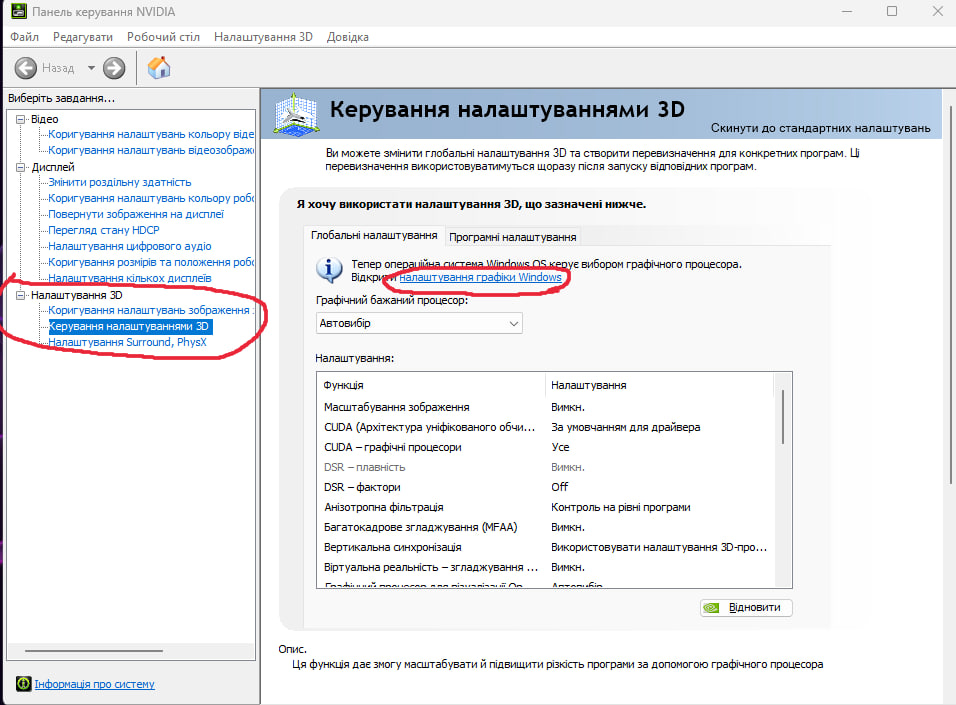Click За умовчанням для драйвера value
Screen dimensions: 956x705
click(x=626, y=427)
